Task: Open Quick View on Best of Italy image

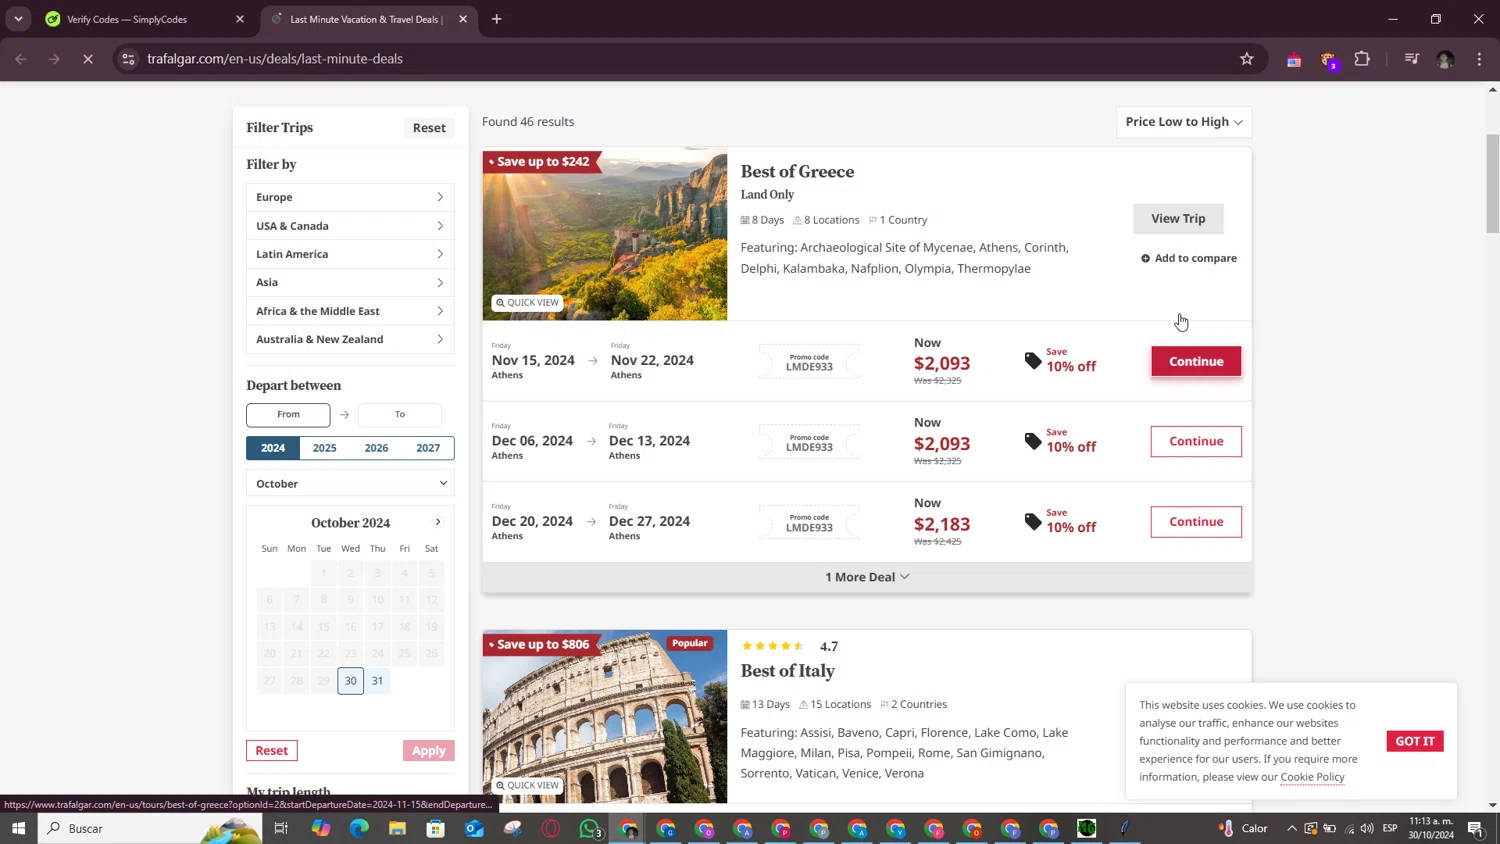Action: [527, 786]
